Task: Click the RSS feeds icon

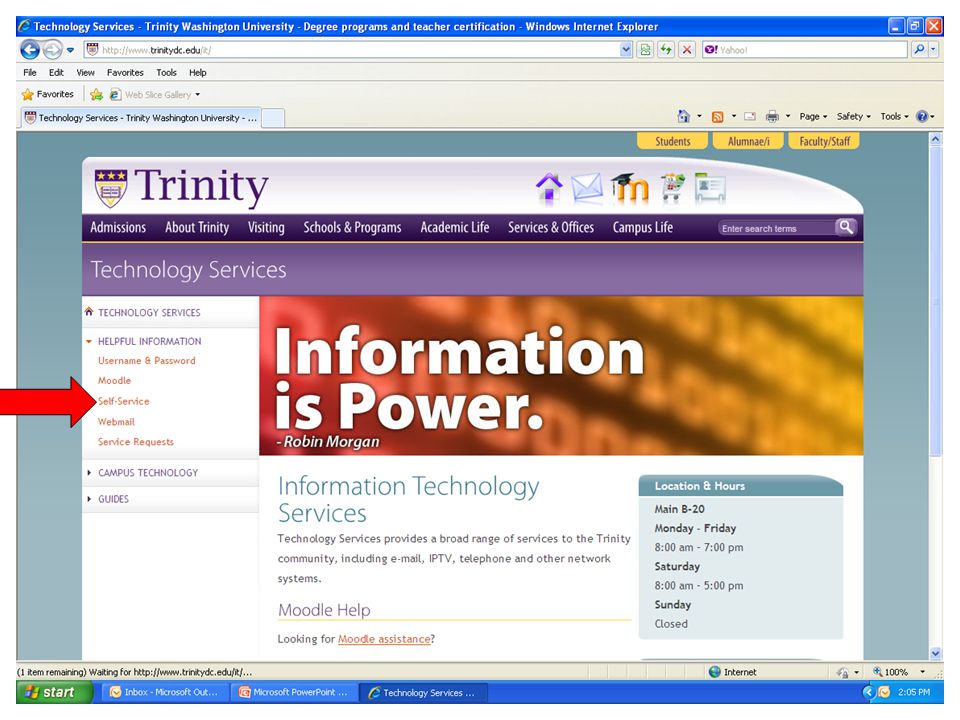Action: pyautogui.click(x=718, y=116)
